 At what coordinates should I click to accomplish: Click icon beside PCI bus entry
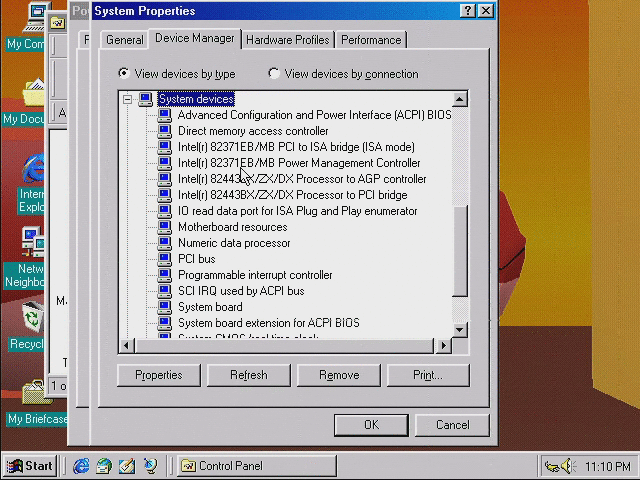pos(164,259)
